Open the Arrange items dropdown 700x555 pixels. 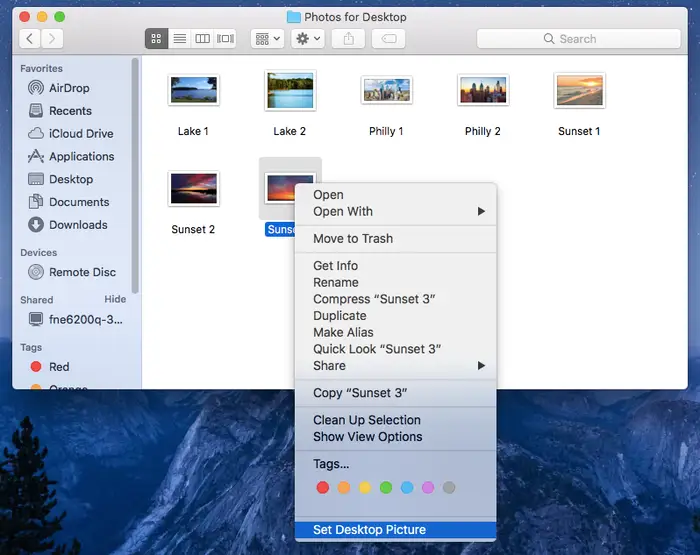267,39
